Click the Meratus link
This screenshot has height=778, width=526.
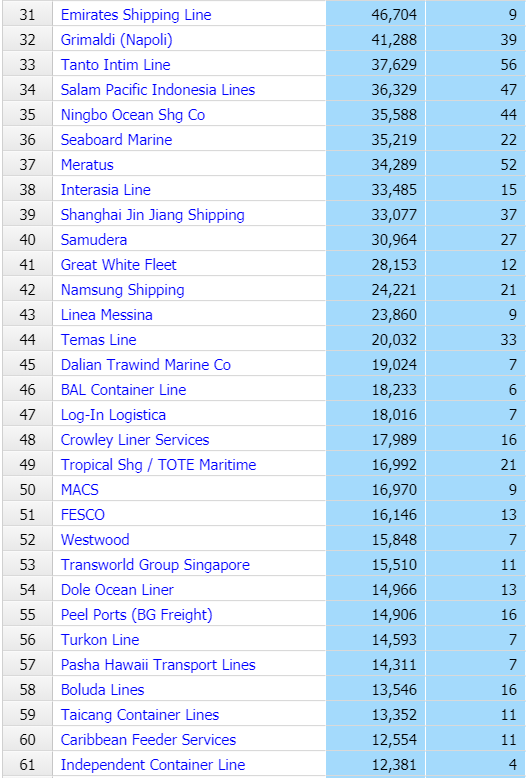click(x=87, y=165)
